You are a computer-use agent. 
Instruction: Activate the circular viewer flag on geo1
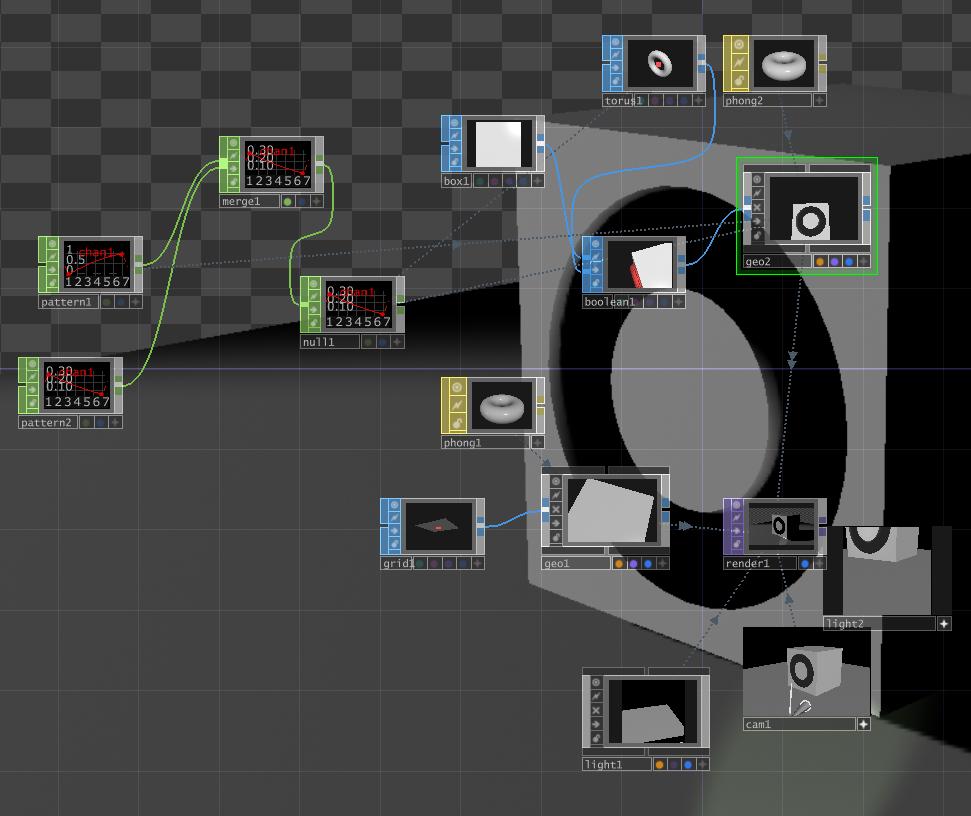coord(556,482)
